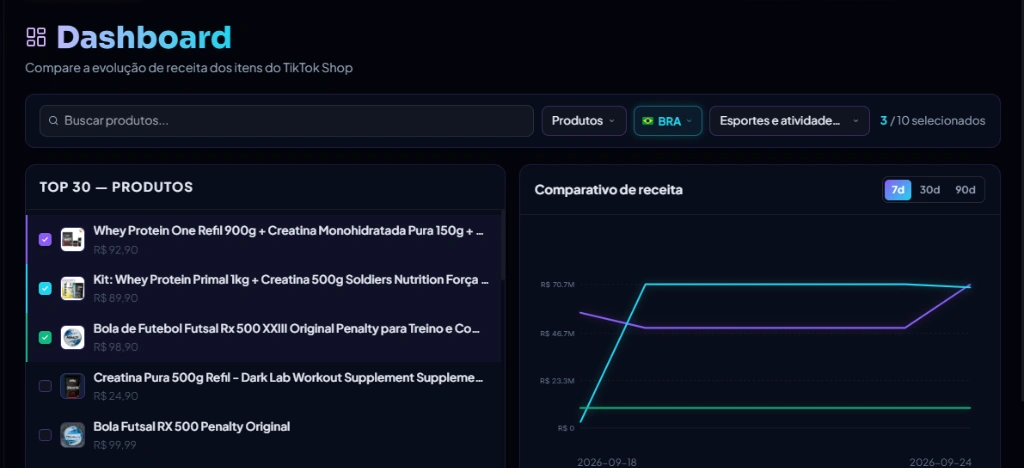Click the R$ 98,90 price

116,347
